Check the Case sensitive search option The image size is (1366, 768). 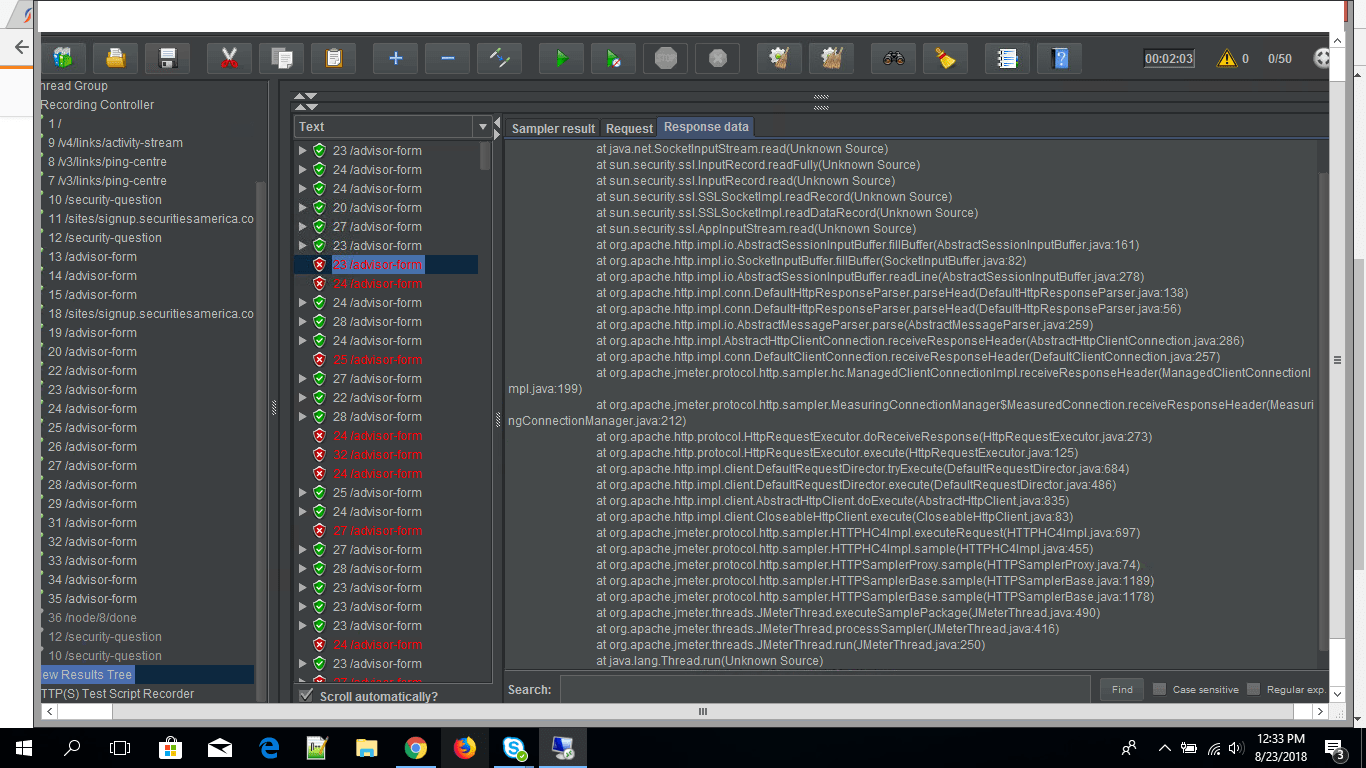tap(1158, 689)
